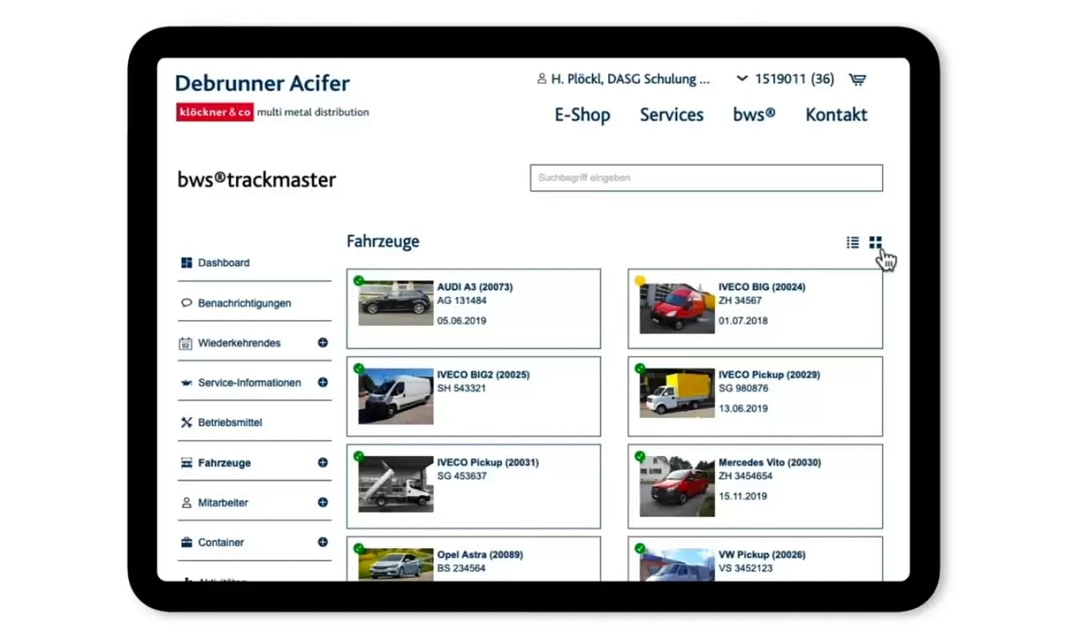This screenshot has width=1080, height=631.
Task: Expand Mitarbeiter plus button
Action: pyautogui.click(x=323, y=503)
